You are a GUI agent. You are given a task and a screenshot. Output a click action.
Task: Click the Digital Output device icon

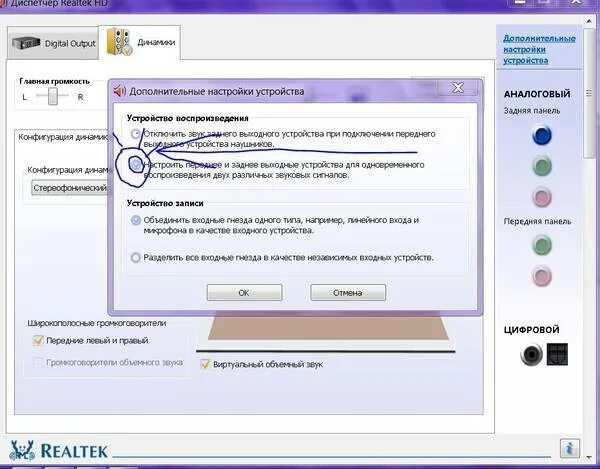pyautogui.click(x=26, y=43)
